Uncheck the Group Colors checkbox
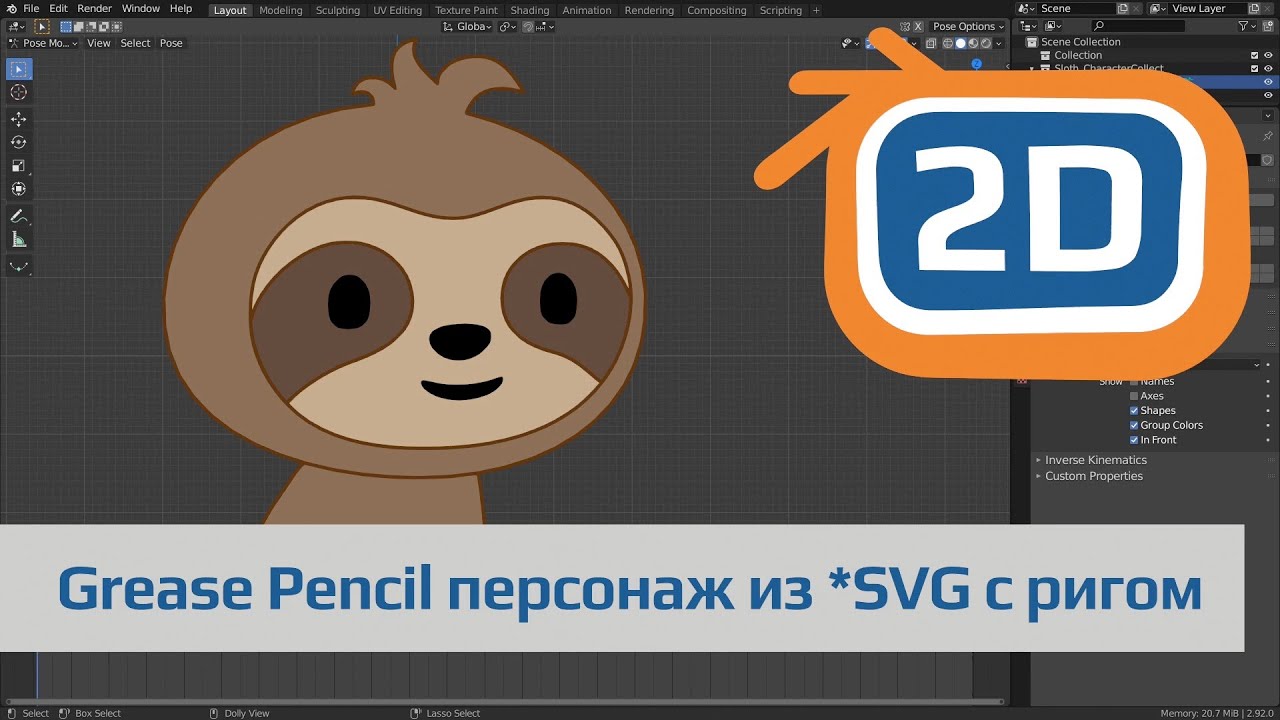The height and width of the screenshot is (720, 1280). click(x=1134, y=425)
